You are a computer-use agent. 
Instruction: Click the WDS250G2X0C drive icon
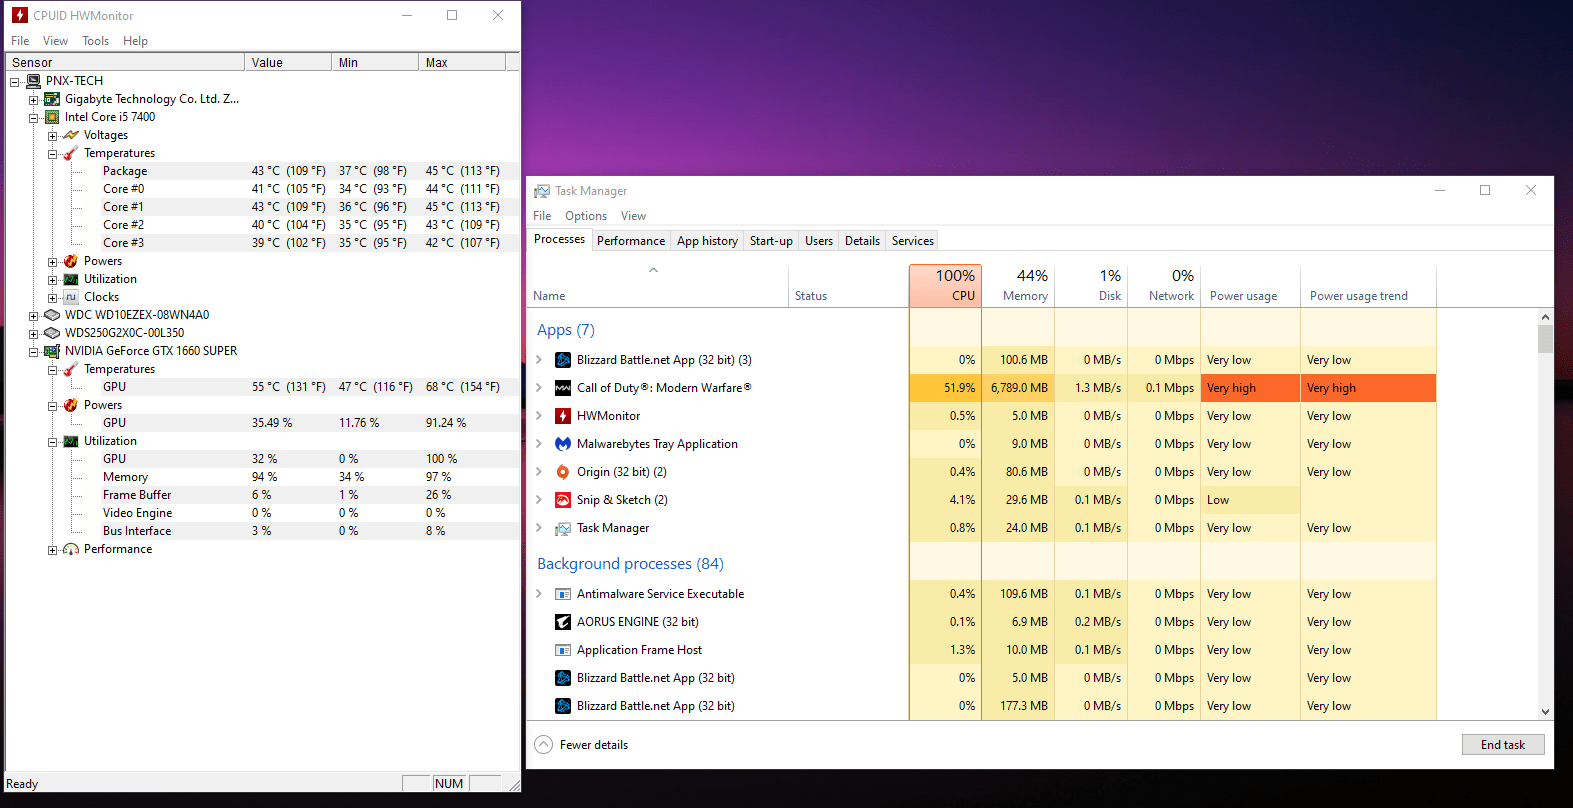(52, 333)
